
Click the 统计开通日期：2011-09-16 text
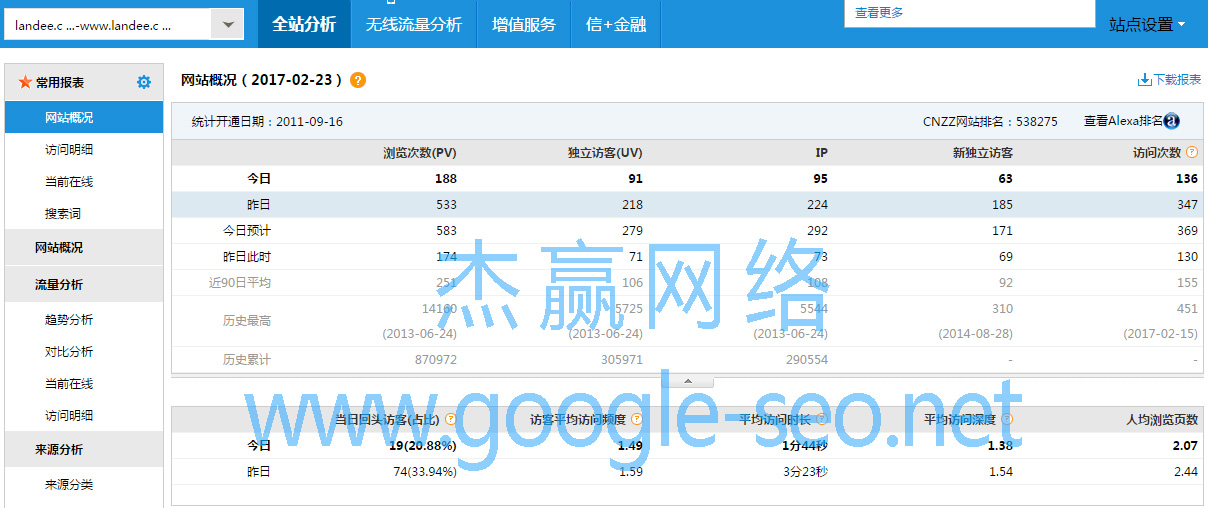click(267, 121)
